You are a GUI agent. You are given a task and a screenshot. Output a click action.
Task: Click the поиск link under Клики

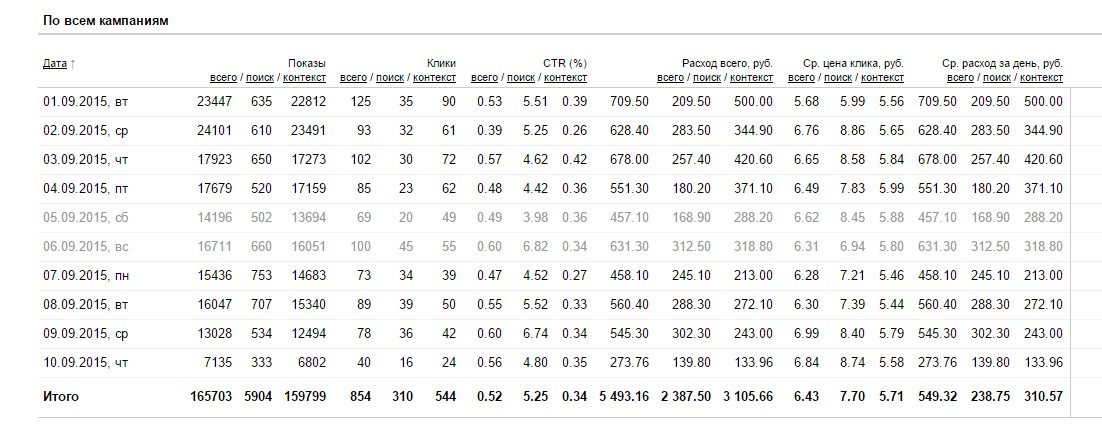pos(390,77)
